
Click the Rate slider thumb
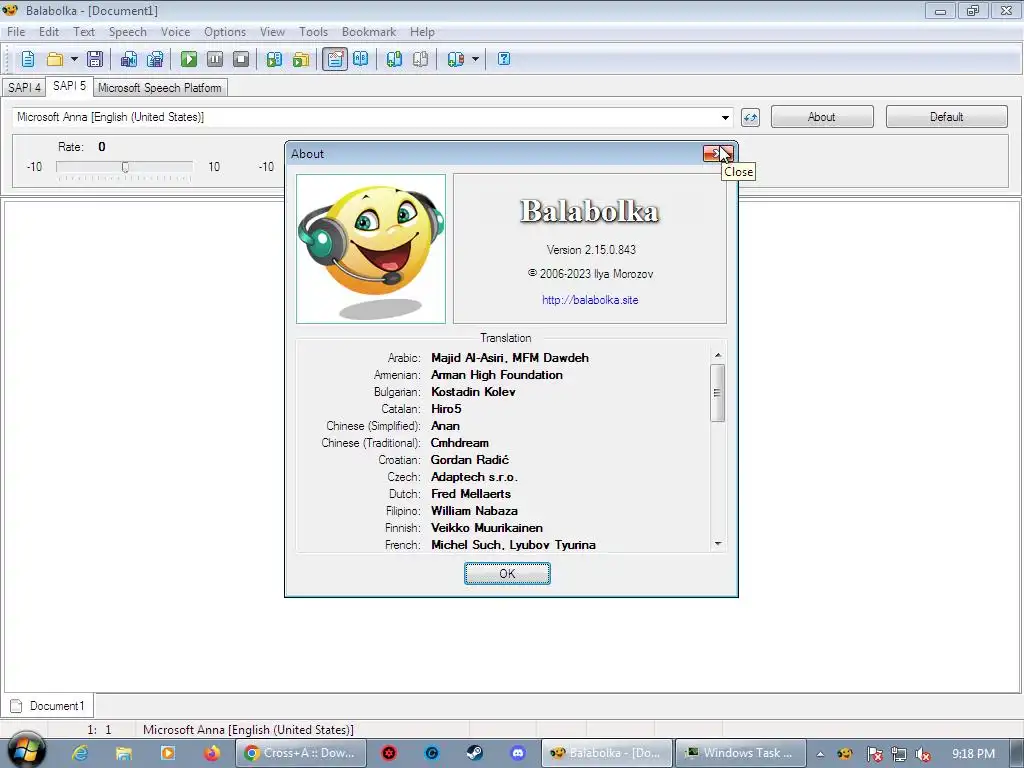(x=125, y=167)
